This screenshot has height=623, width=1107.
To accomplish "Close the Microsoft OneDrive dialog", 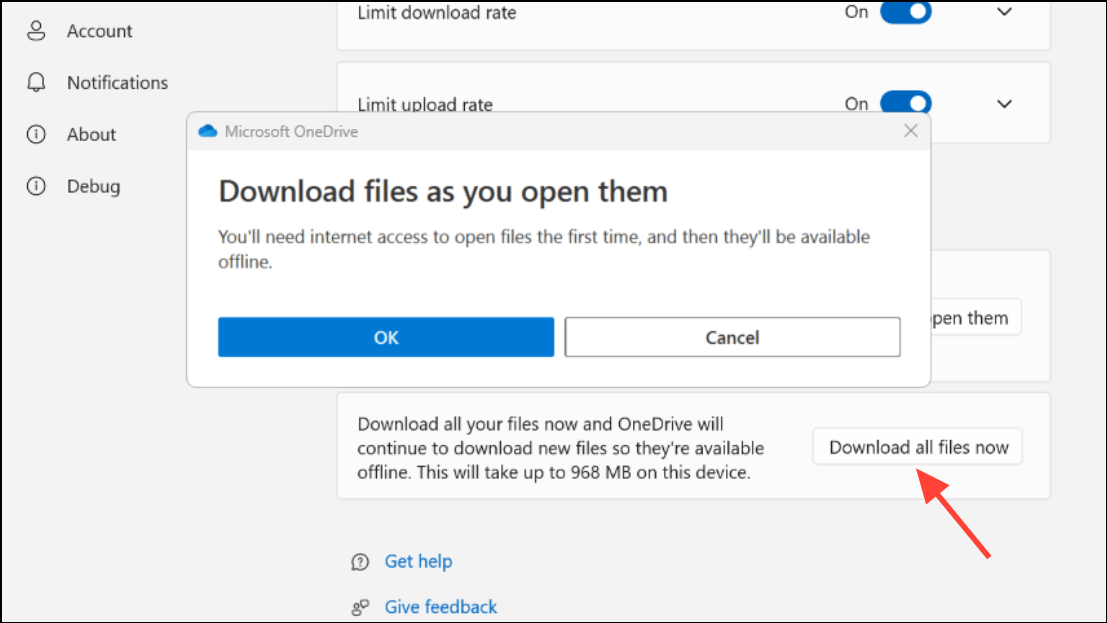I will coord(911,131).
